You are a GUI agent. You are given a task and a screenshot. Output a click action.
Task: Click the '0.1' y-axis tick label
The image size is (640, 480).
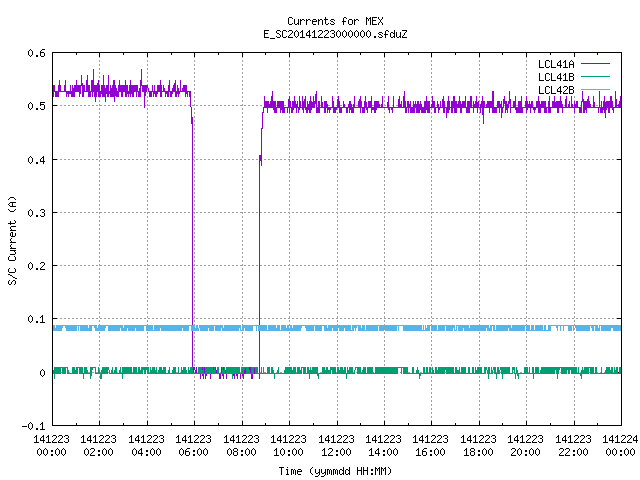[x=36, y=319]
